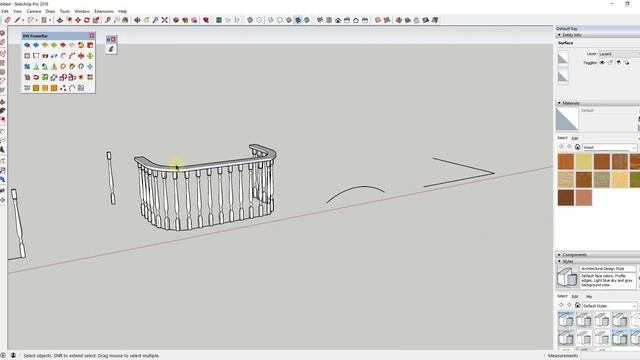Toggle Receive Shadows for entity

coord(627,62)
